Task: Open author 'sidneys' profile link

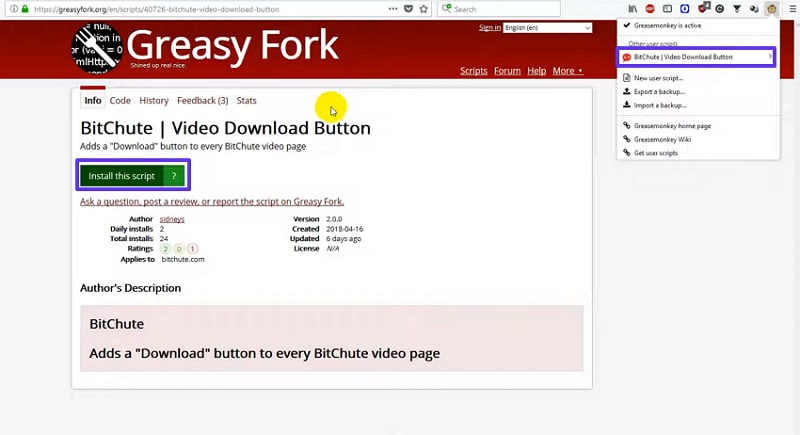Action: 172,219
